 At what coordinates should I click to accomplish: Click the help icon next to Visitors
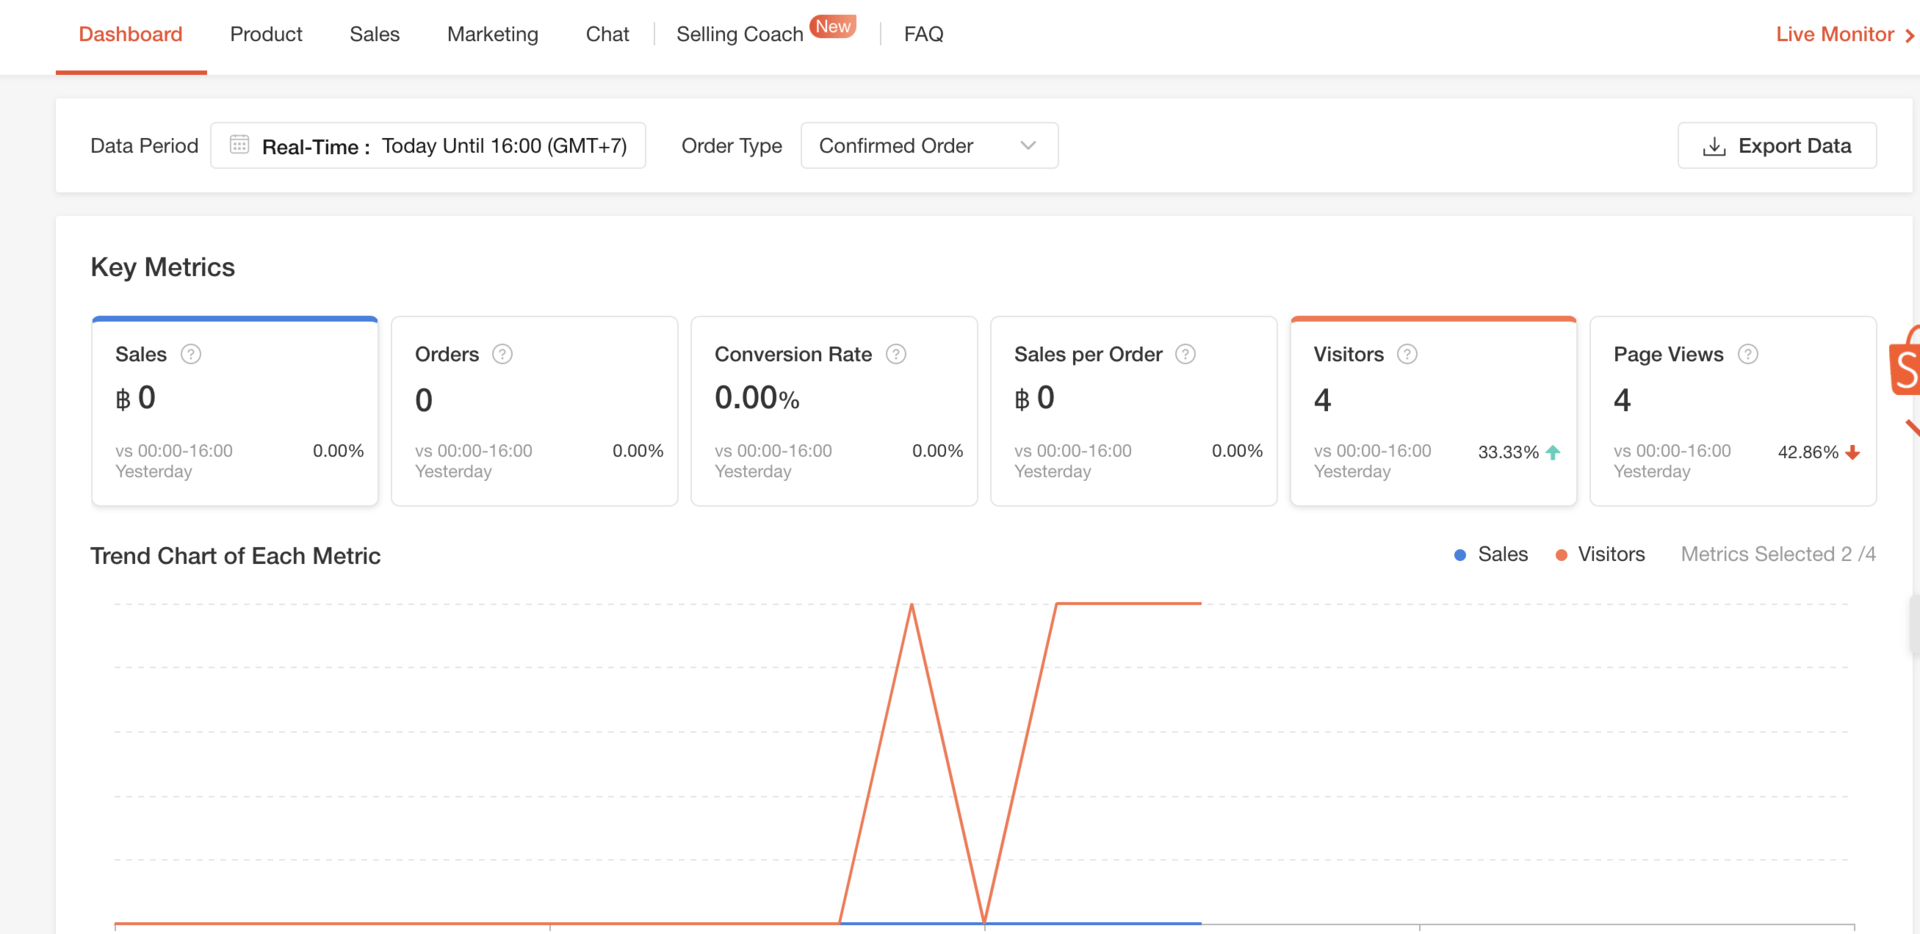1407,354
